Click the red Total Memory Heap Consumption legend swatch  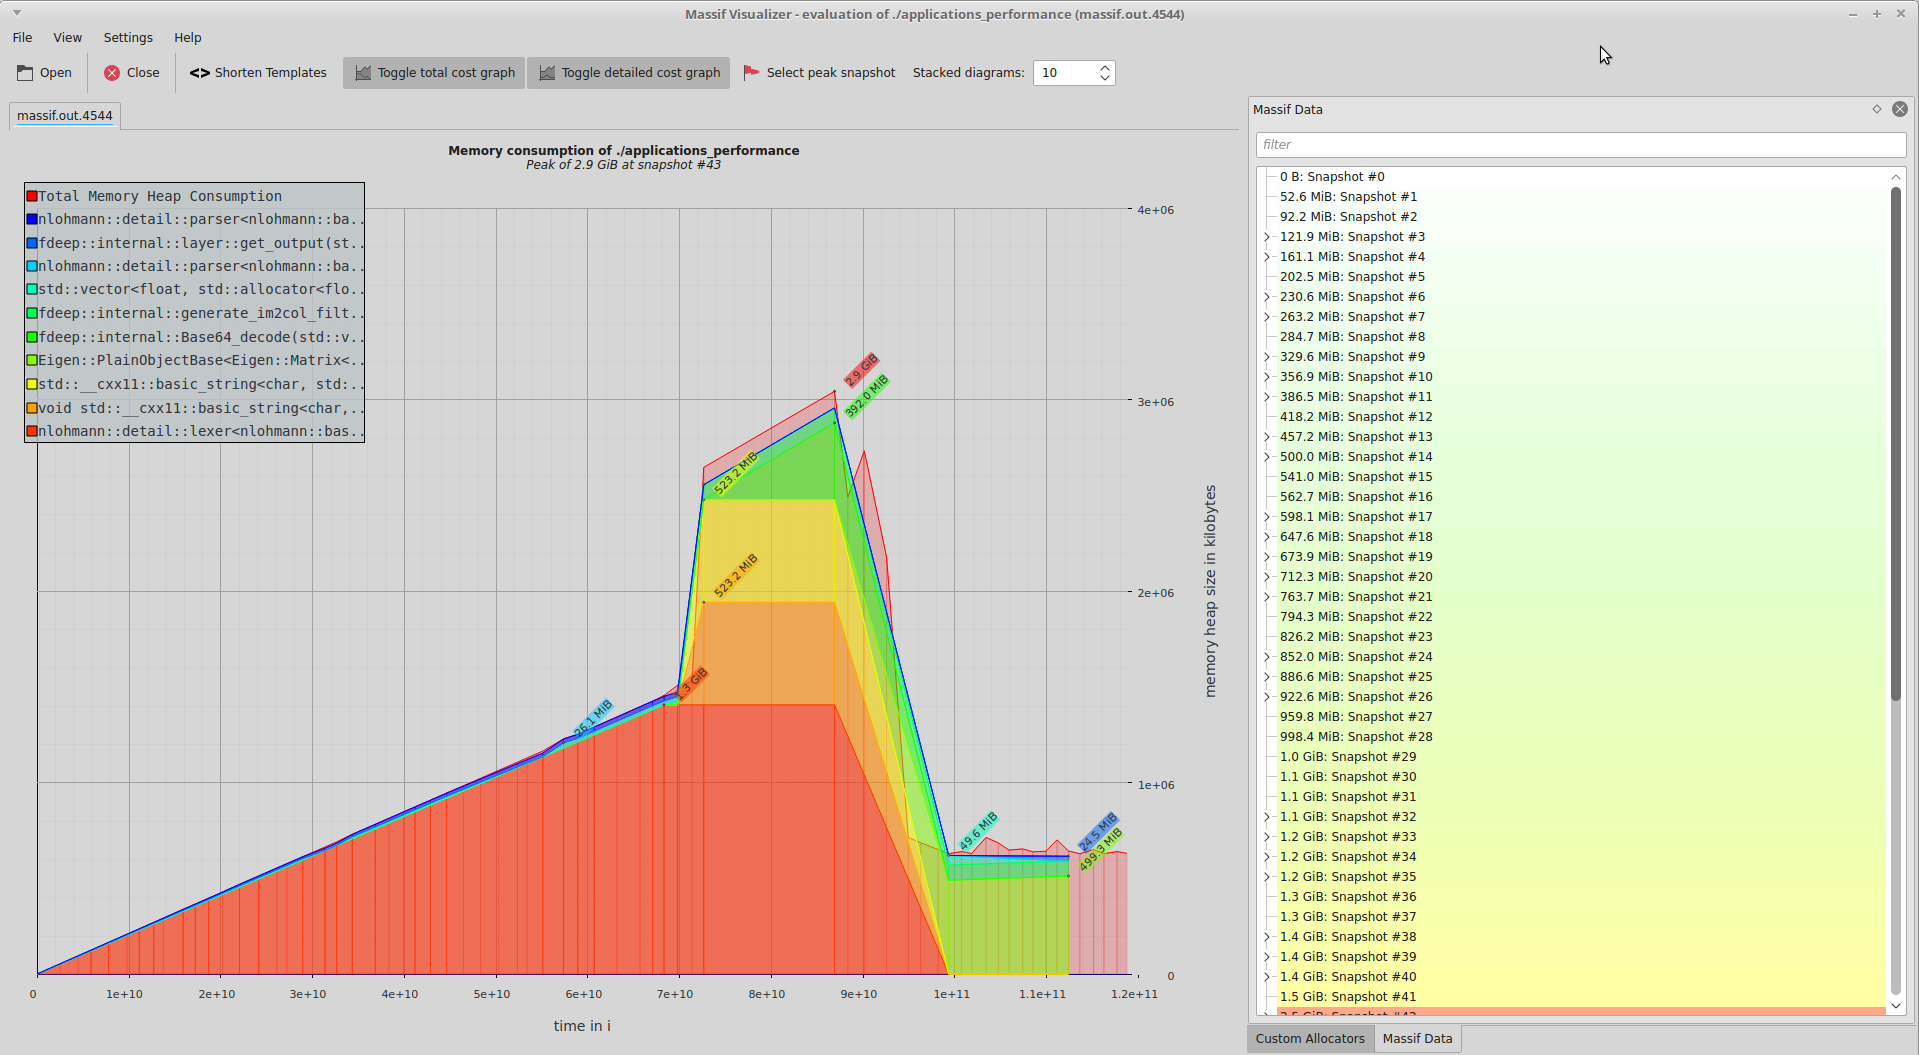pos(32,196)
